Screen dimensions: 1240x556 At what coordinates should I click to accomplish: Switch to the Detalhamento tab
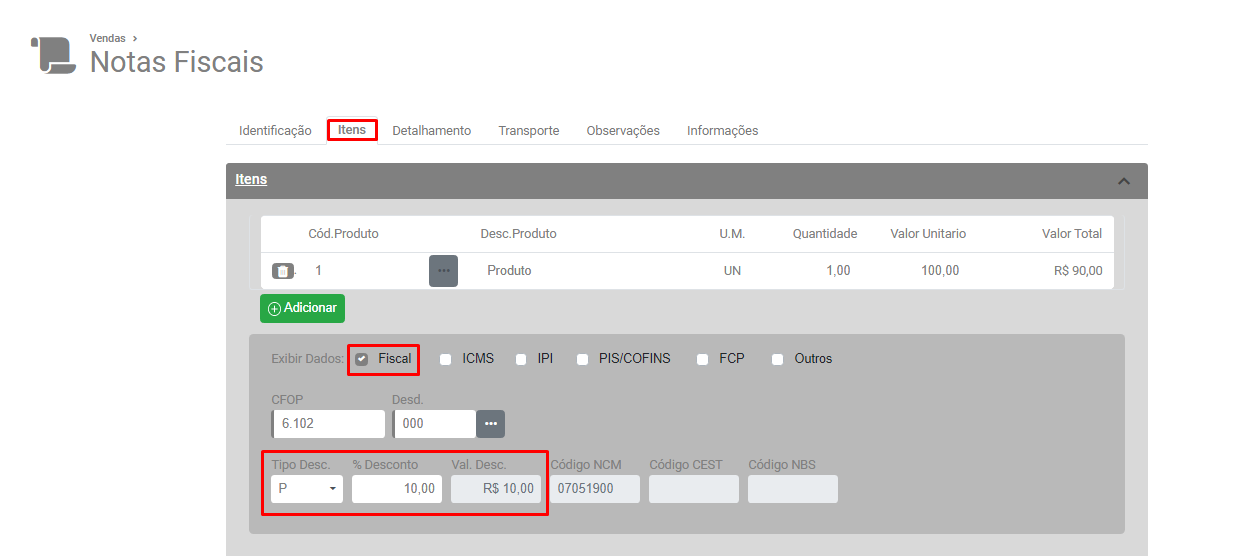coord(431,131)
